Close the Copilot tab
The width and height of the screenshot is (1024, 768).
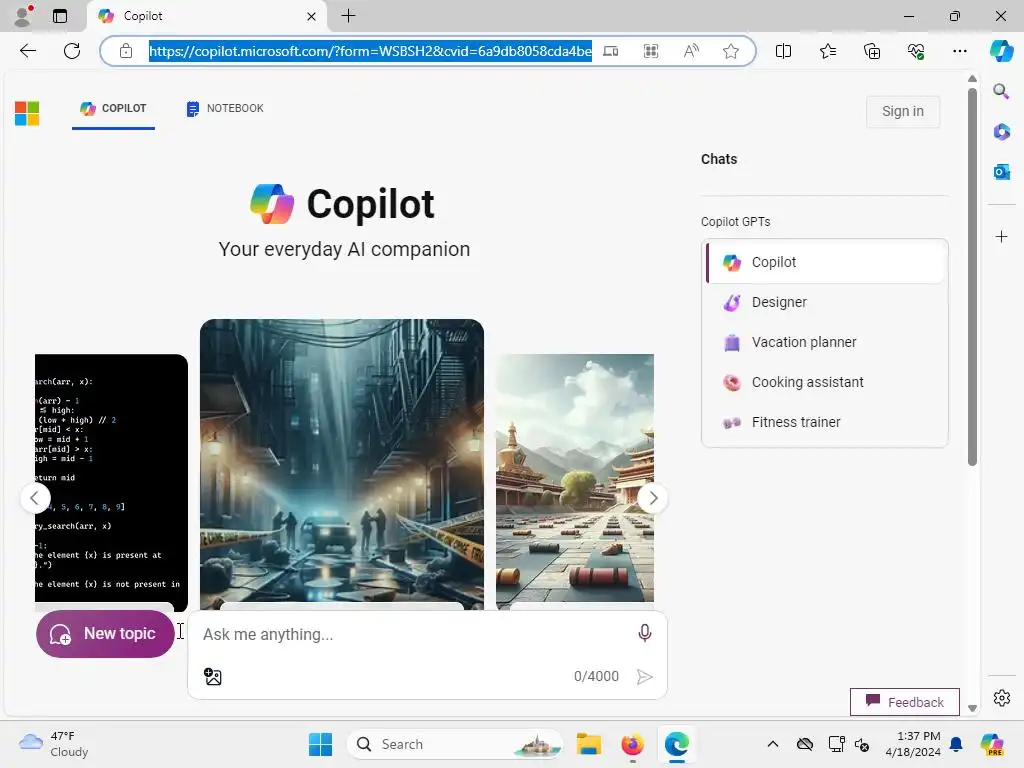(x=312, y=16)
